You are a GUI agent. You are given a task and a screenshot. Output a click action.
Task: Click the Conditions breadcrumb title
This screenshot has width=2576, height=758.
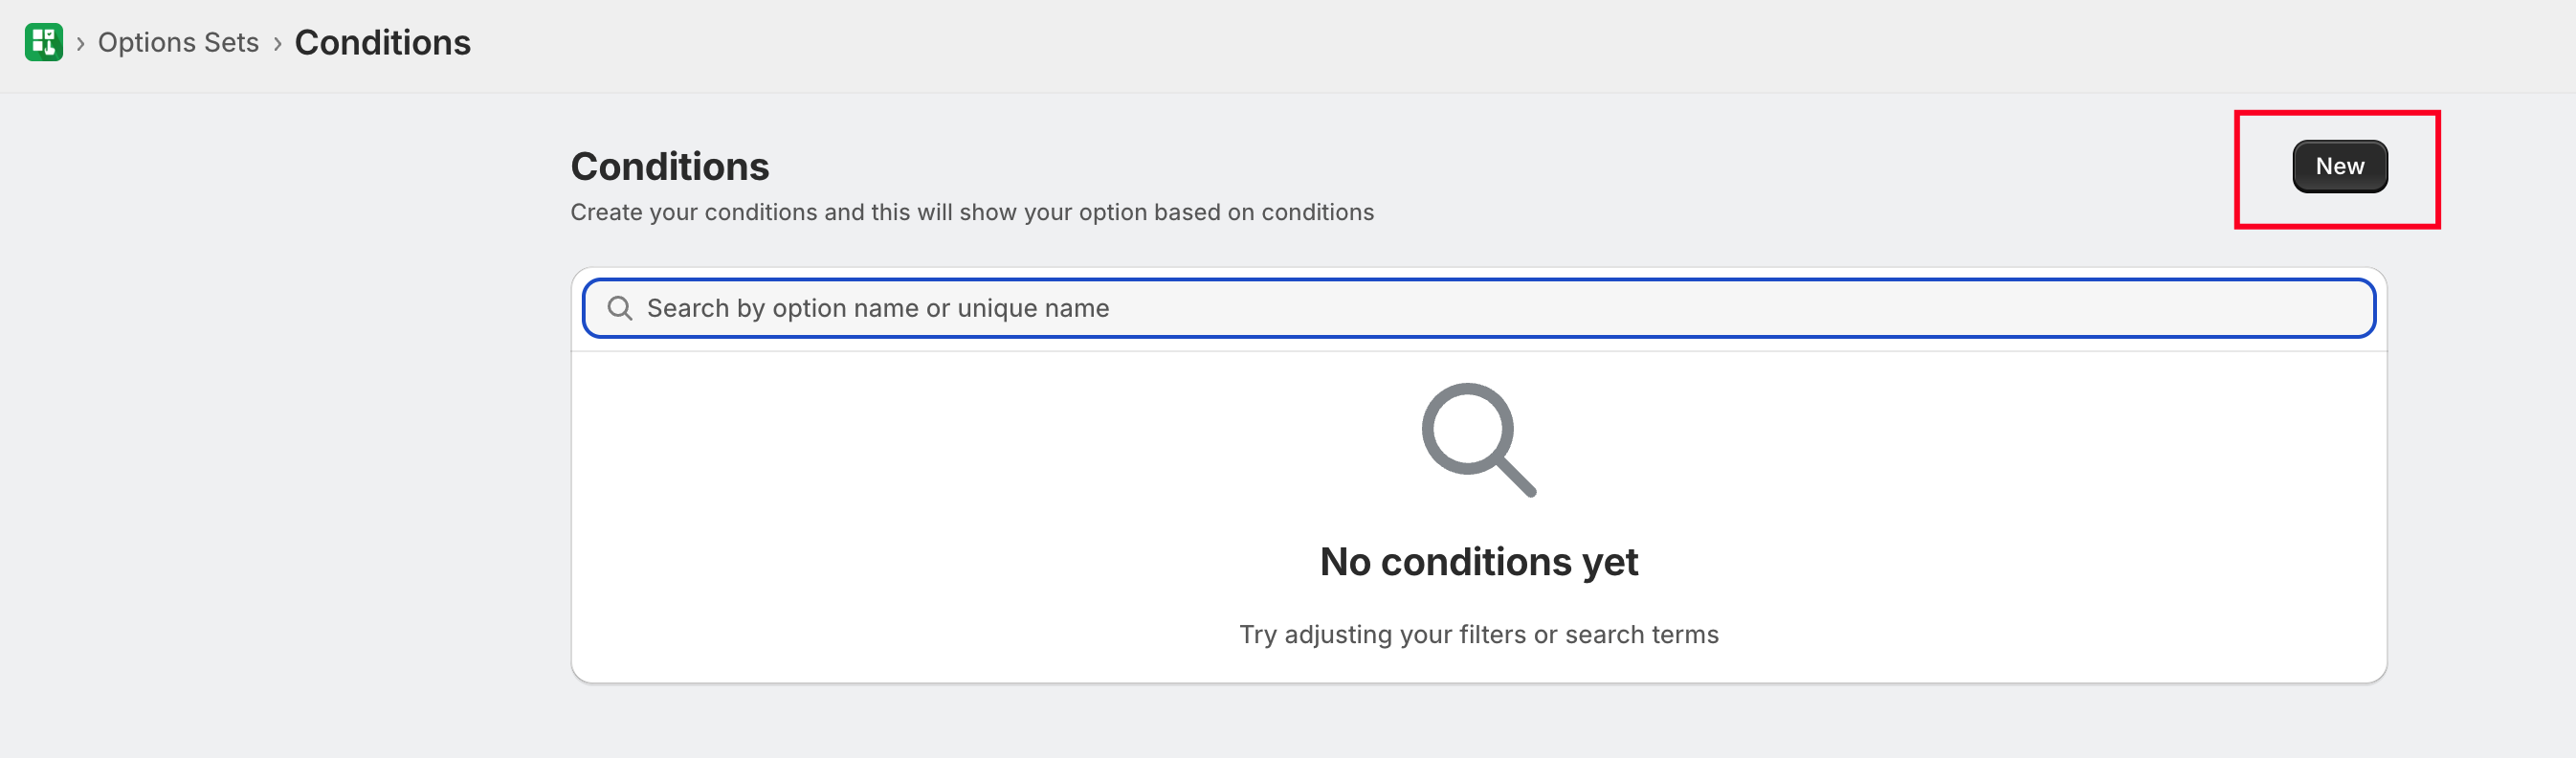(382, 42)
